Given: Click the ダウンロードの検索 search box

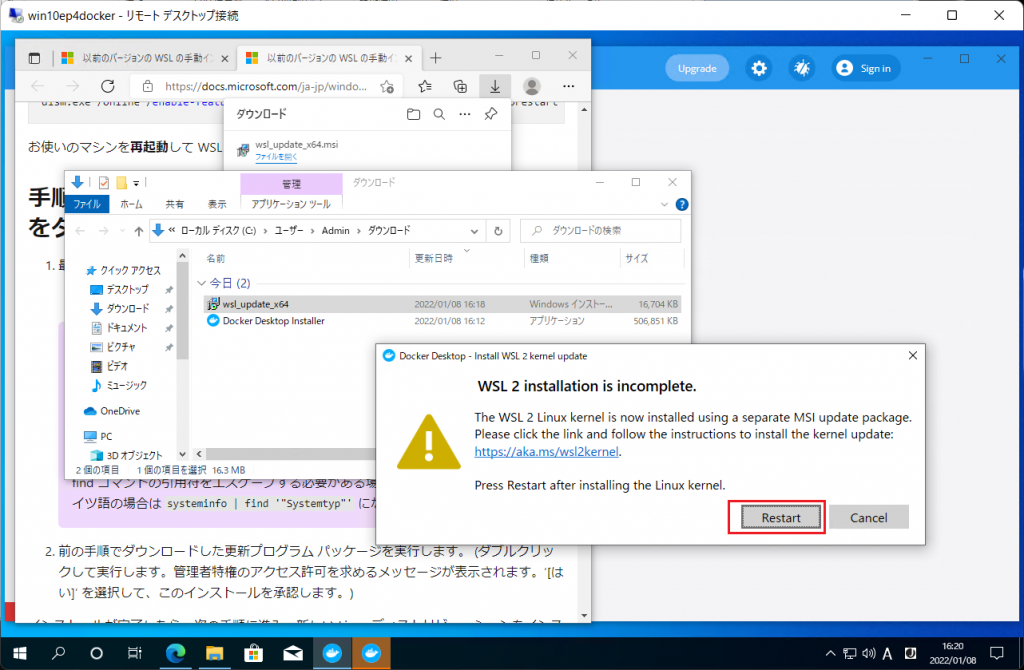Looking at the screenshot, I should (601, 231).
